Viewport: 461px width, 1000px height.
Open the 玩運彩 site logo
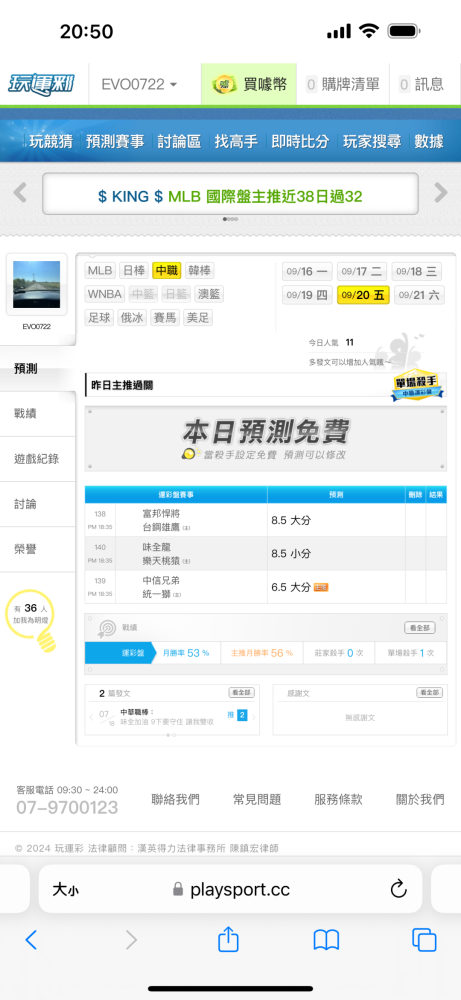[40, 84]
